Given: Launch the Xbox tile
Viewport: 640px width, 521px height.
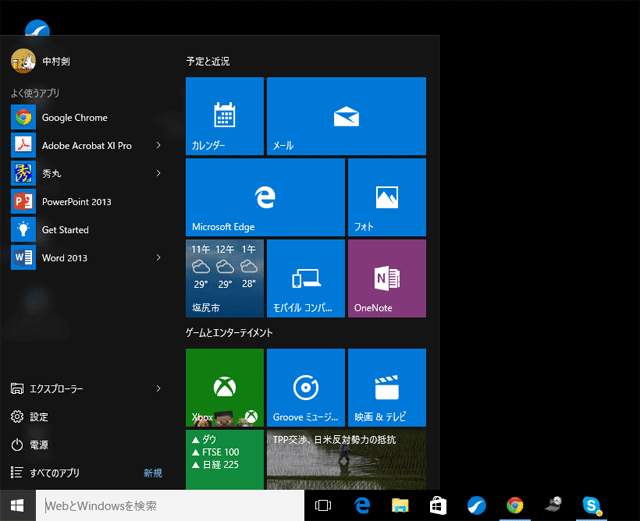Looking at the screenshot, I should [224, 388].
